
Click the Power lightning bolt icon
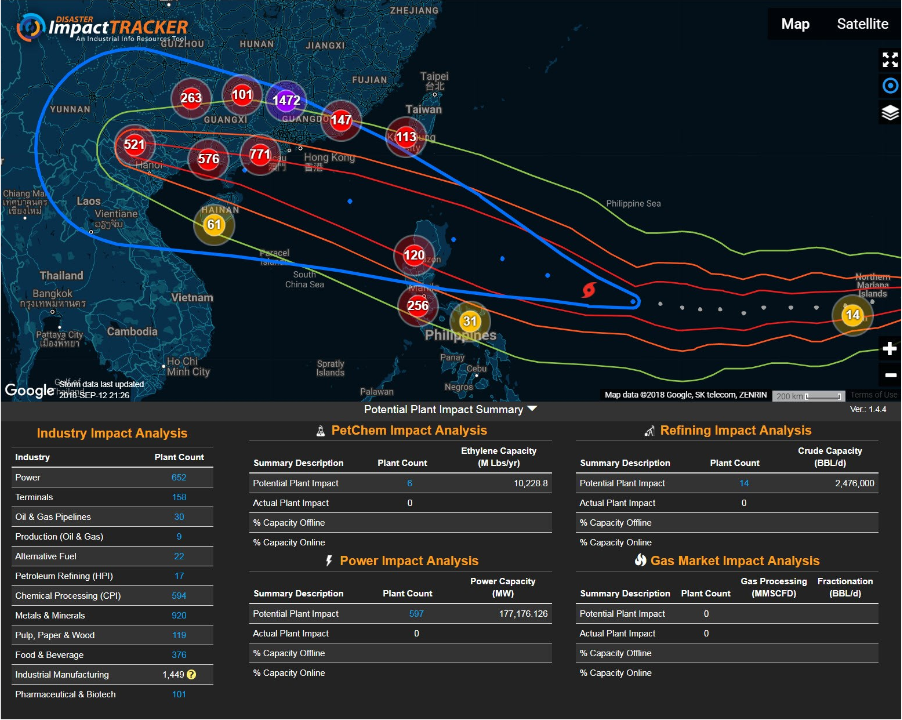pos(329,561)
